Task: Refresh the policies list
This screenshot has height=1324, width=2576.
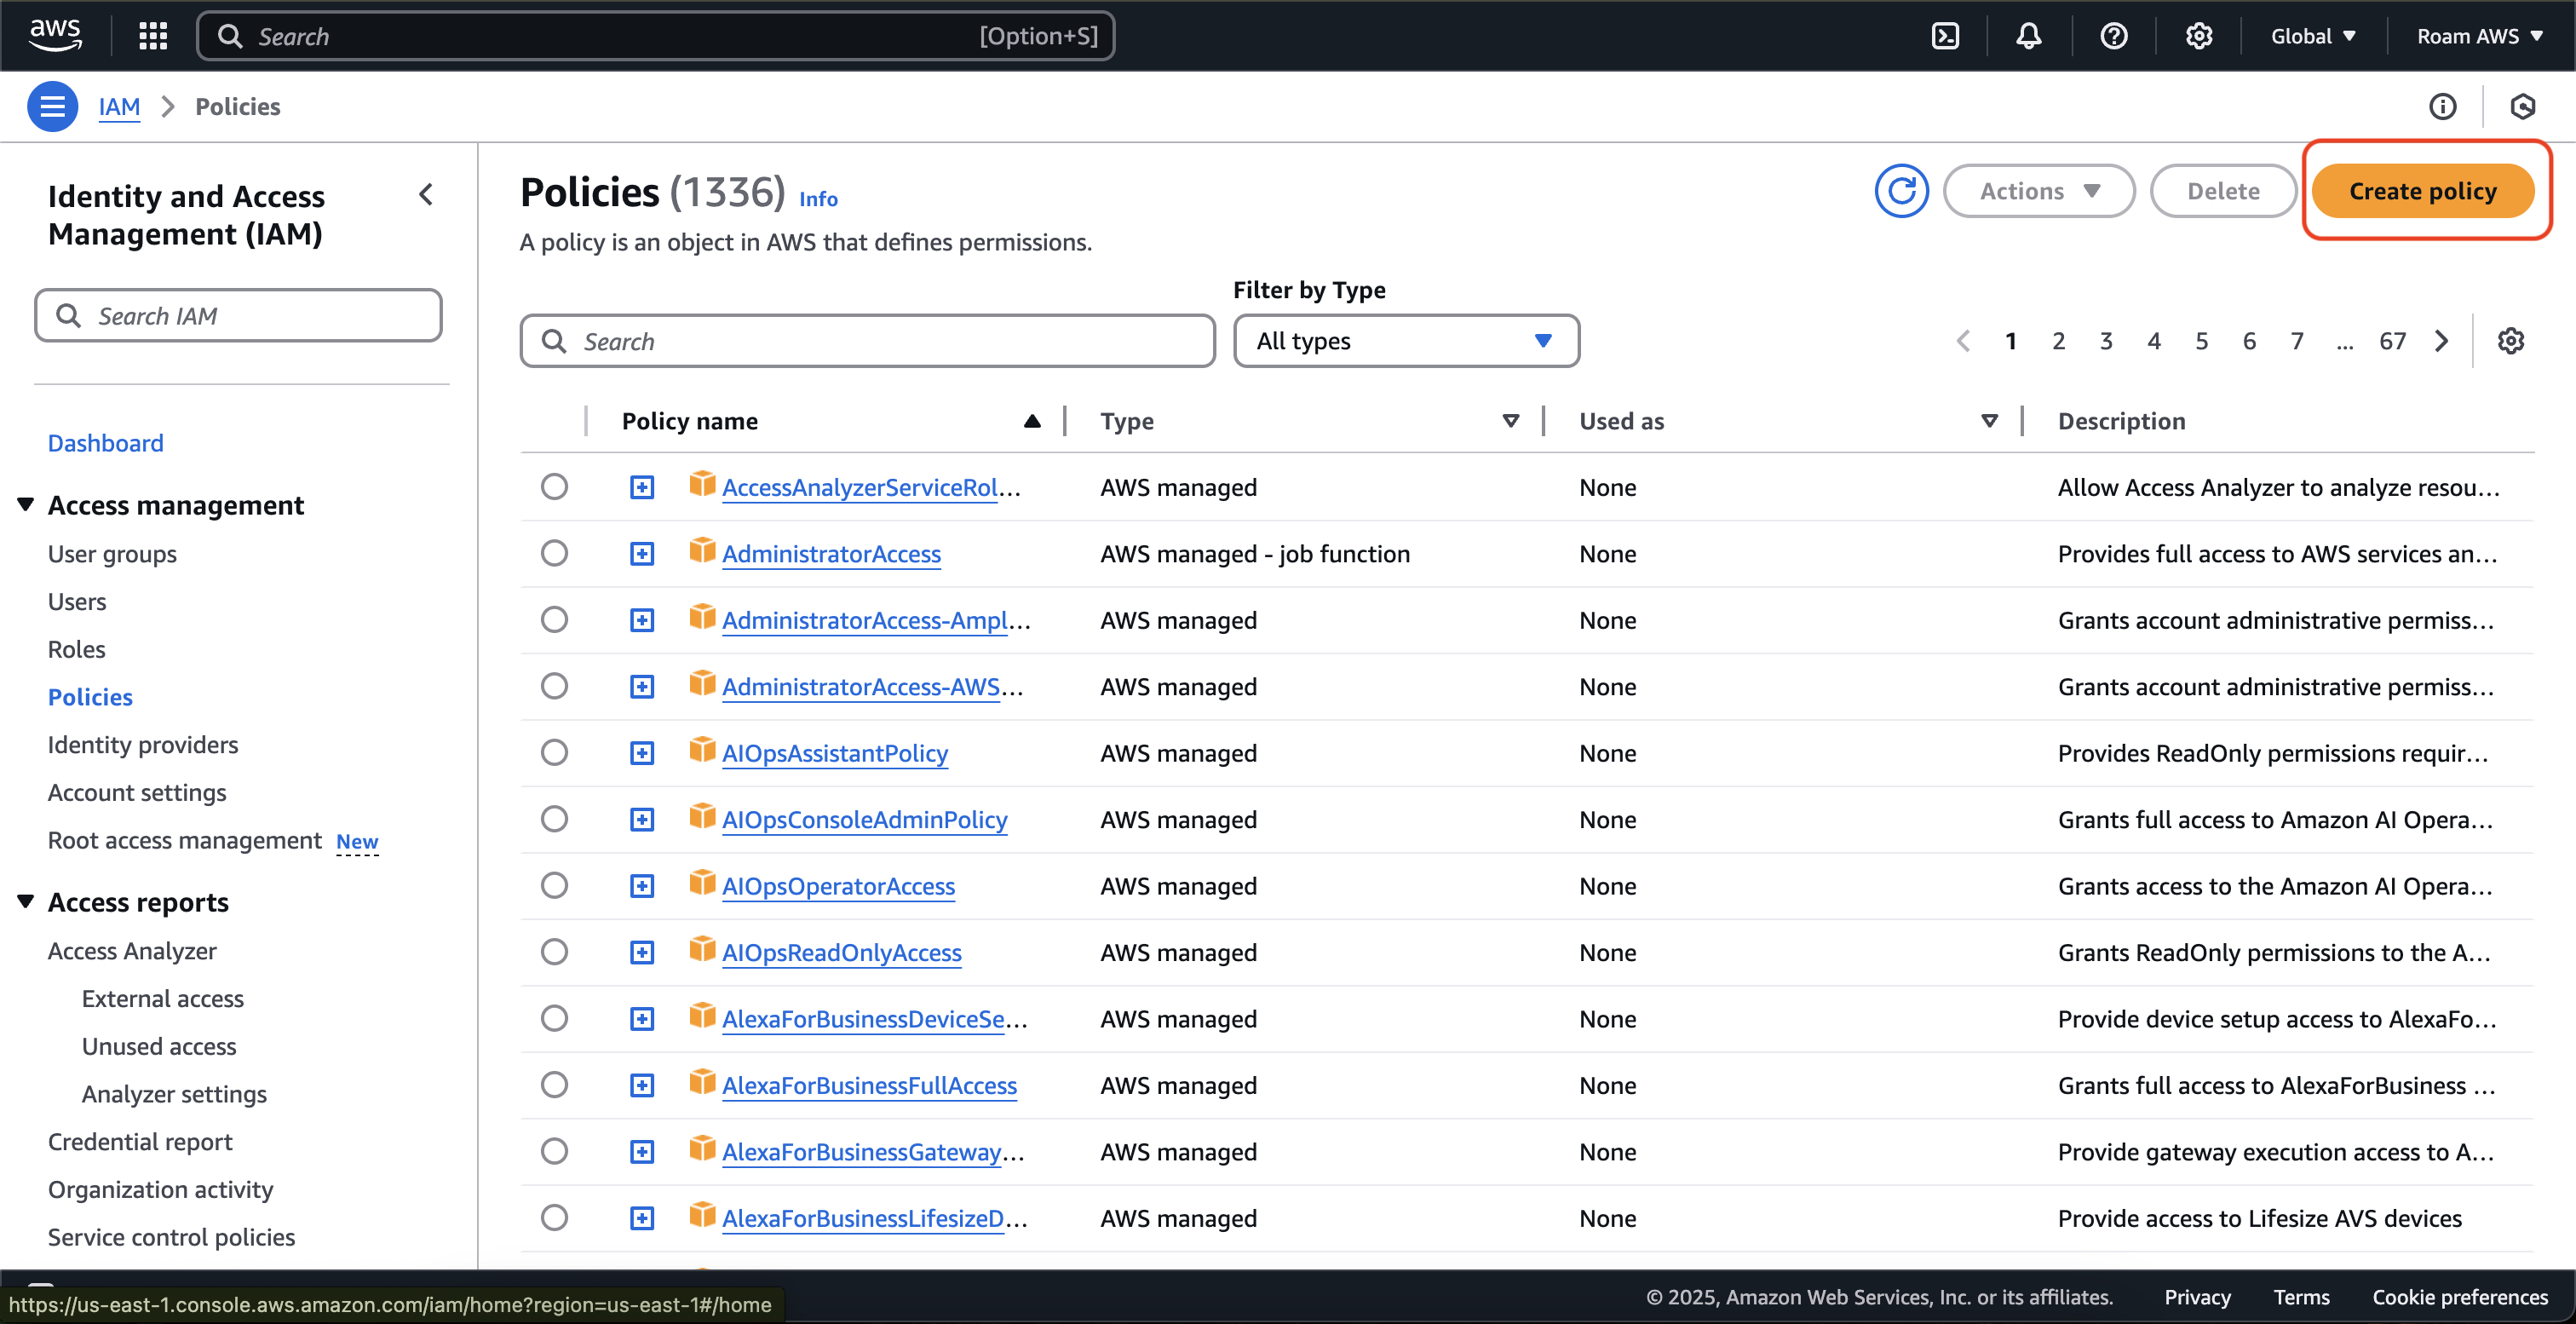Action: 1901,190
